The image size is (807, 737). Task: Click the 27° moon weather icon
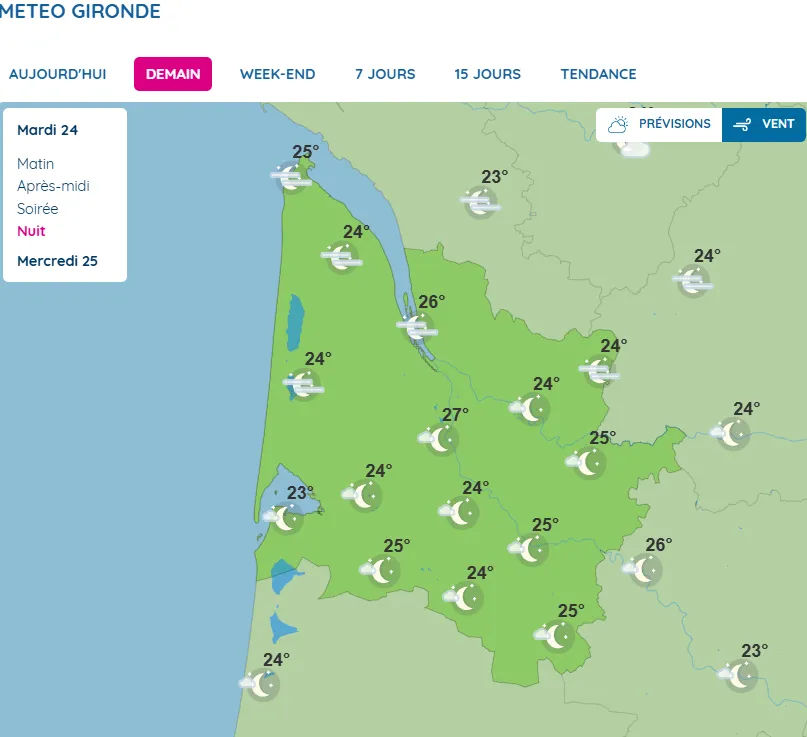coord(440,439)
